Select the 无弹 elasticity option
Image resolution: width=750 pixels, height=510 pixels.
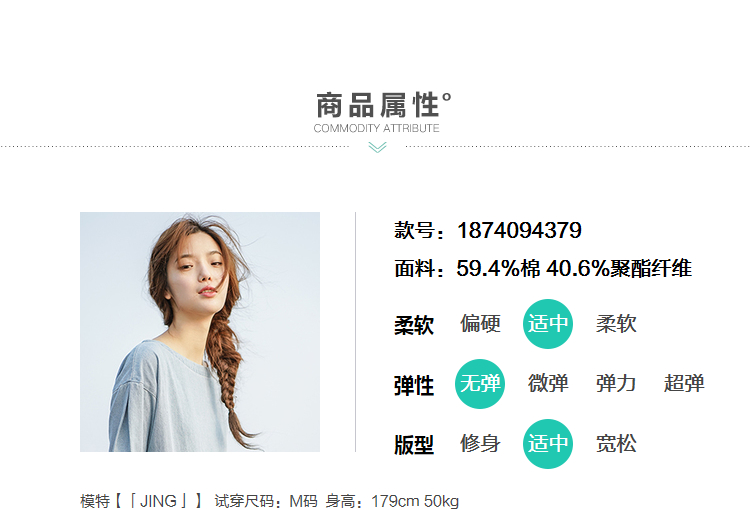click(x=480, y=384)
